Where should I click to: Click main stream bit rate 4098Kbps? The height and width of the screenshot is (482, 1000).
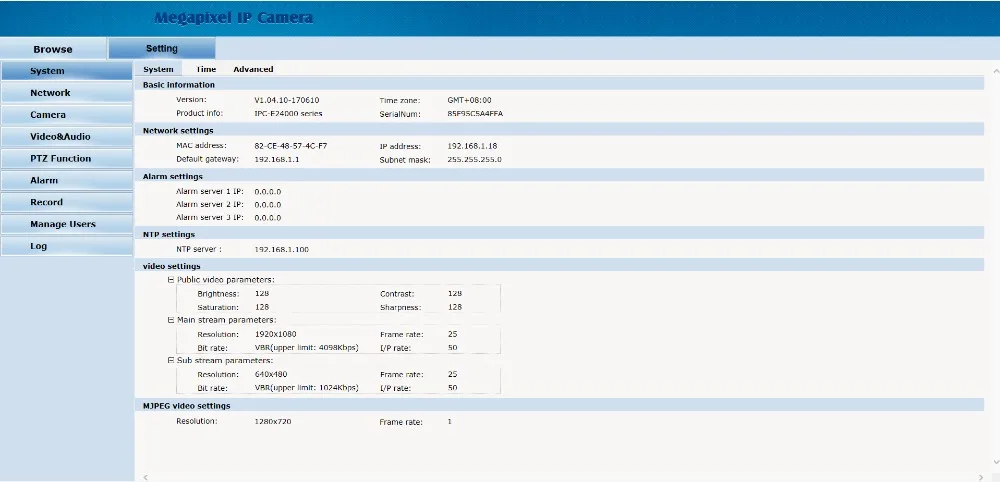point(306,347)
